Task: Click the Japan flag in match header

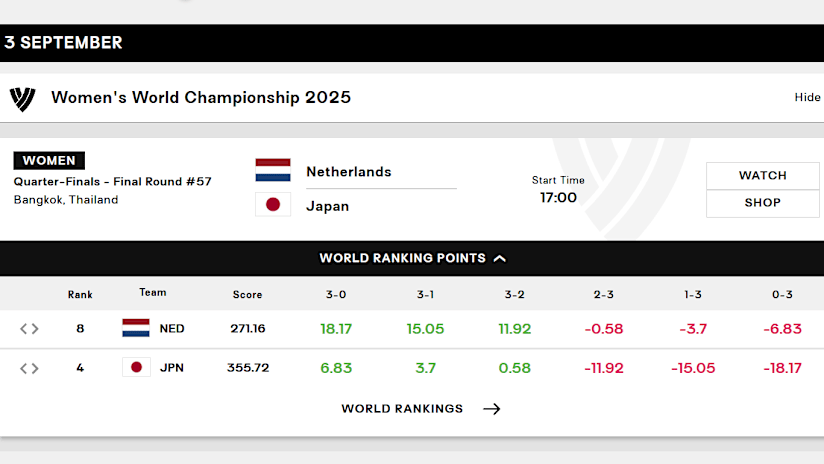Action: pyautogui.click(x=273, y=205)
